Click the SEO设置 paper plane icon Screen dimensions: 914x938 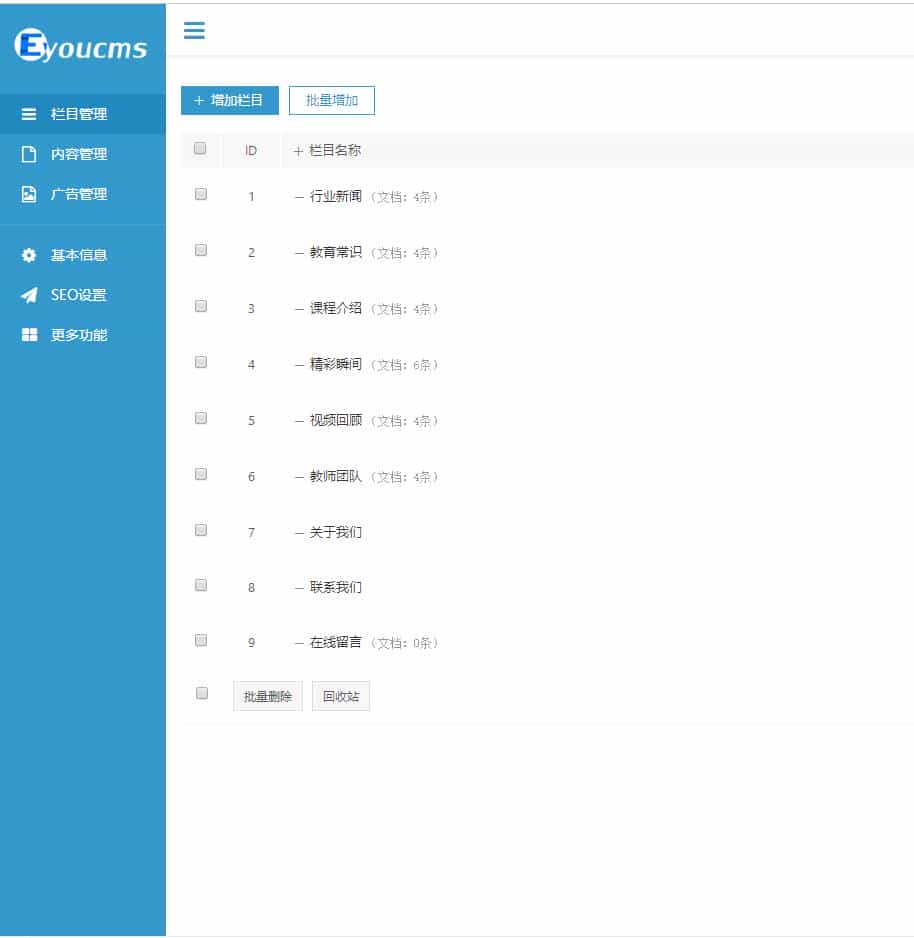click(x=28, y=295)
